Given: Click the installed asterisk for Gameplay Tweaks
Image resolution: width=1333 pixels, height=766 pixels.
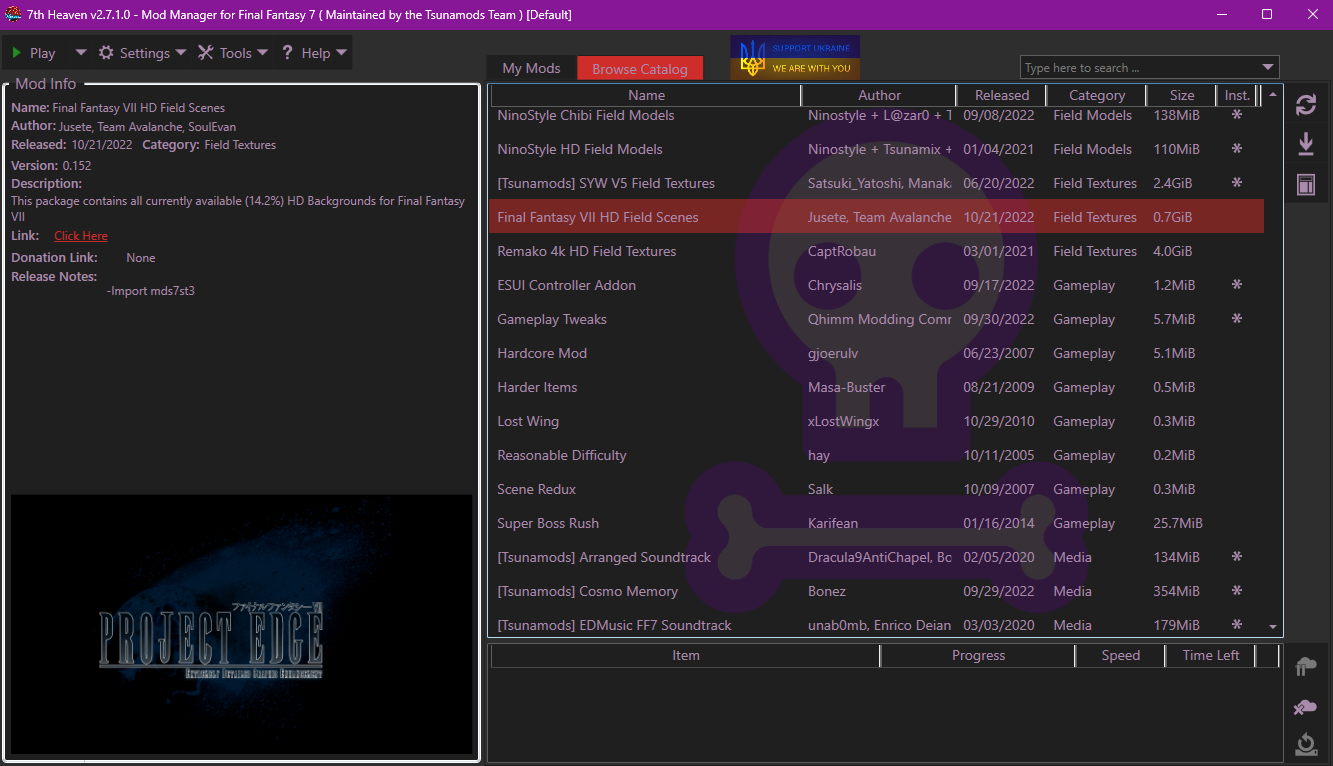Looking at the screenshot, I should click(x=1237, y=319).
